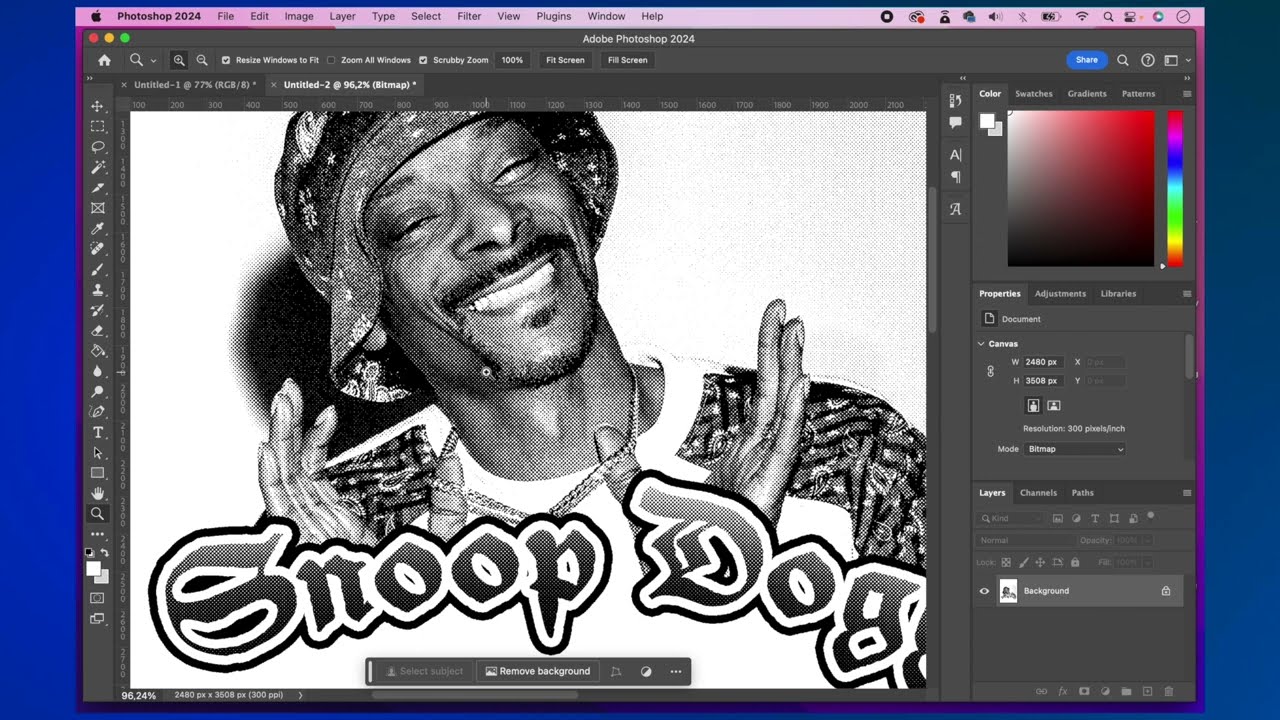Open the Layers panel menu

point(1187,493)
